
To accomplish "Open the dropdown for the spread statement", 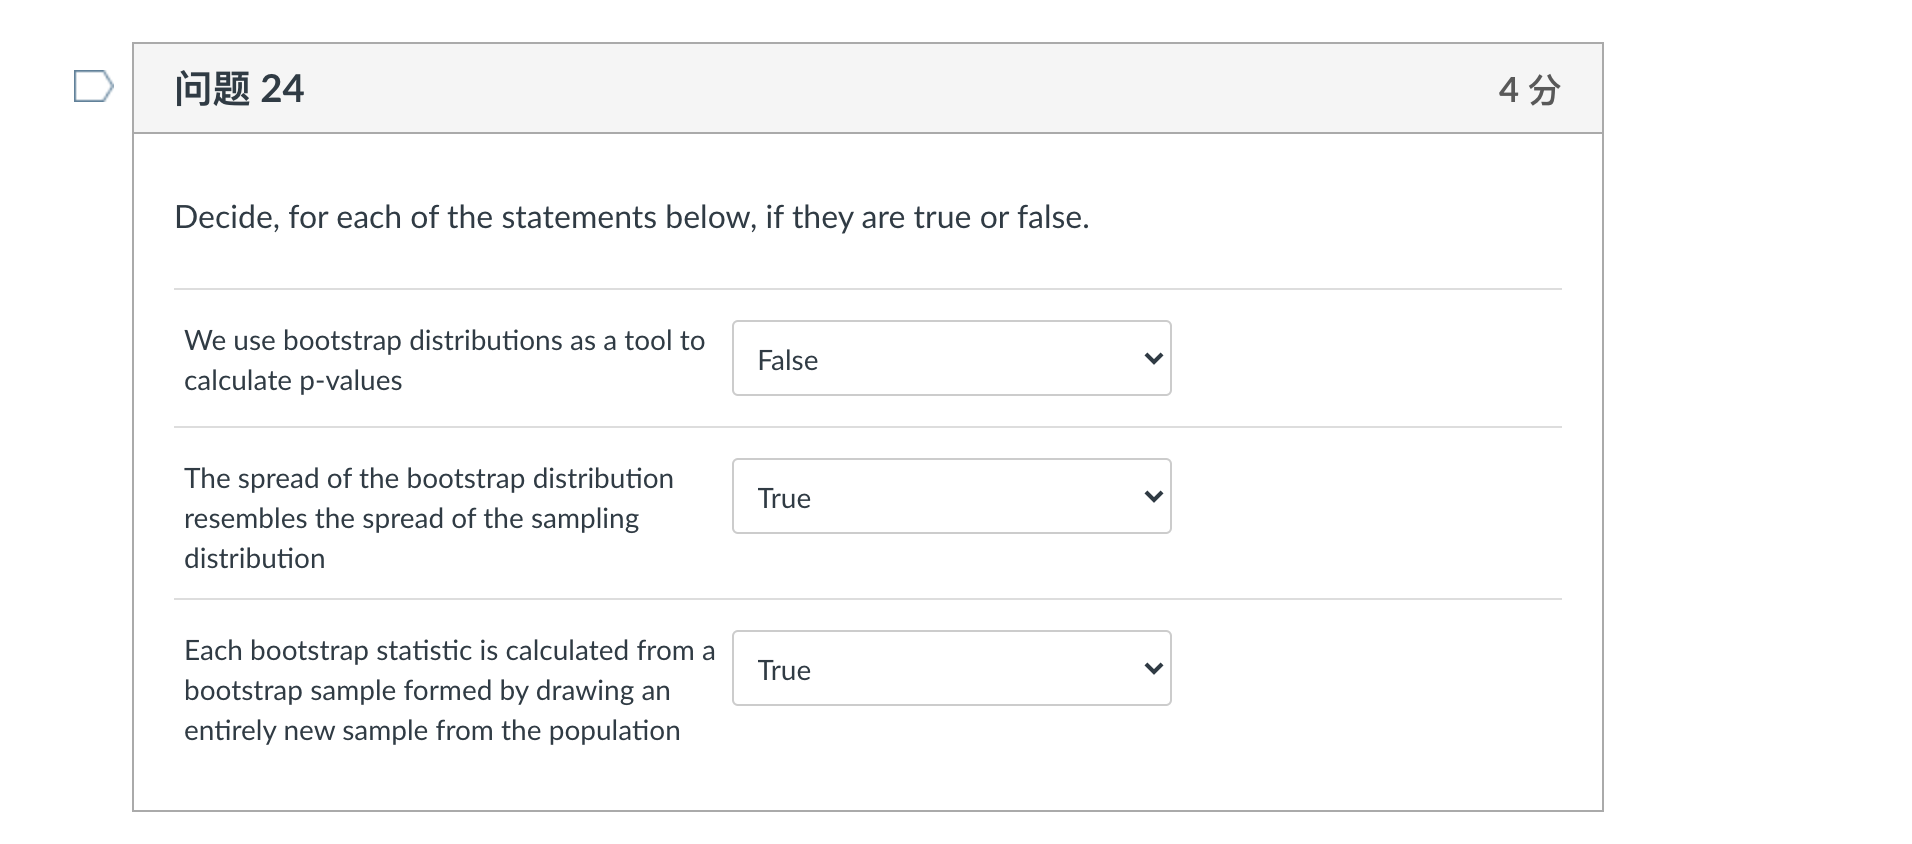I will (950, 496).
